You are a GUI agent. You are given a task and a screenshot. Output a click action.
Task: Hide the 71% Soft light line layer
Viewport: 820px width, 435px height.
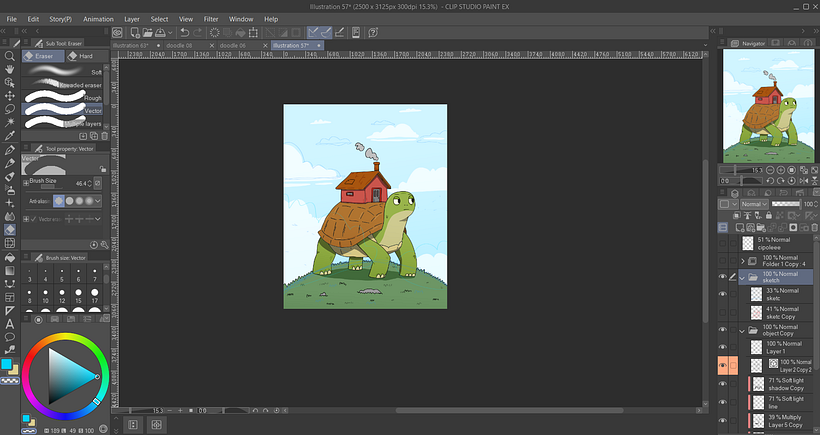coord(722,402)
